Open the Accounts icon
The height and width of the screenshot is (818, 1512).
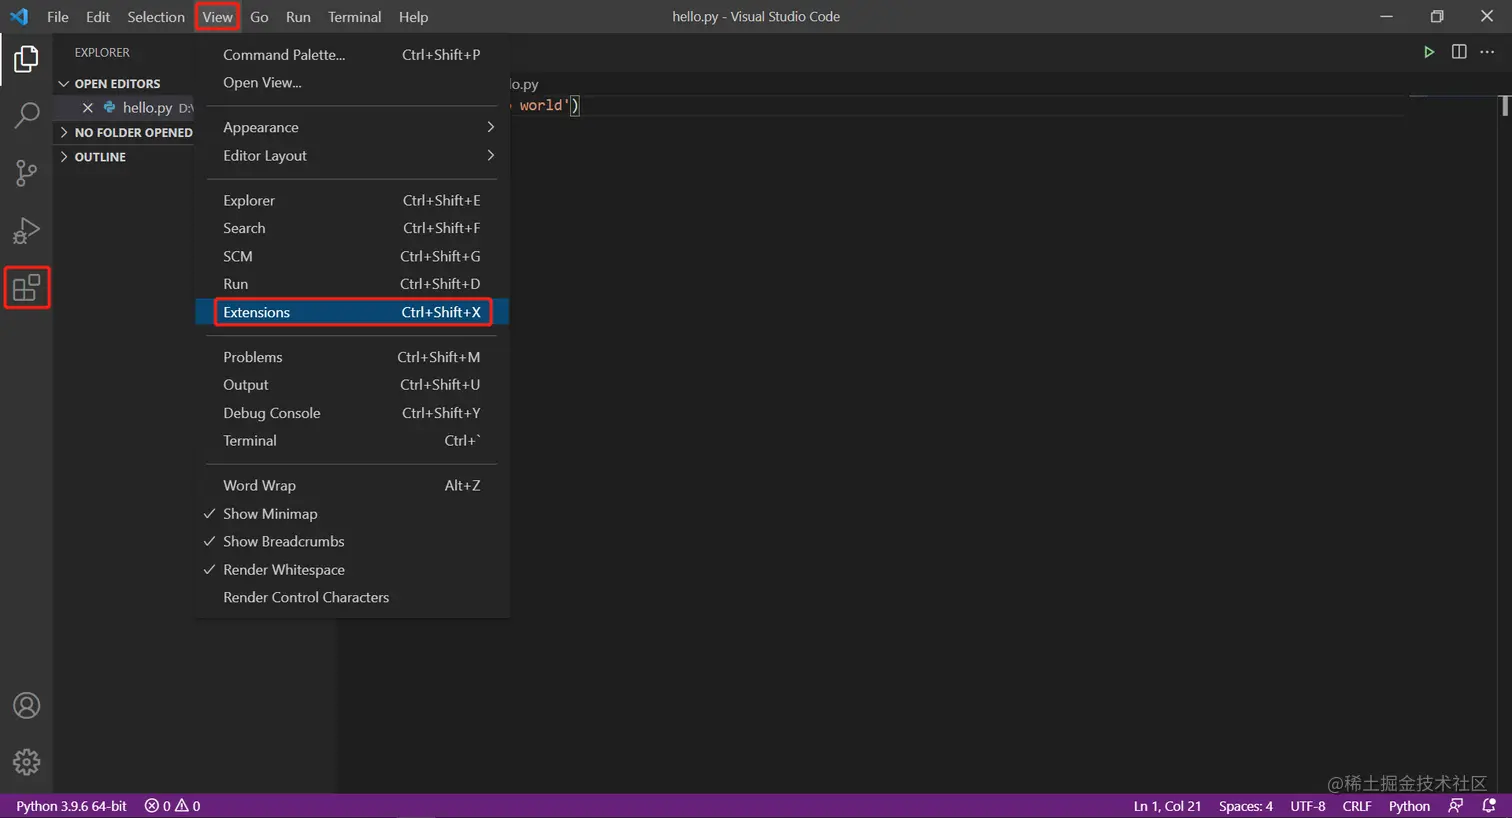click(27, 706)
